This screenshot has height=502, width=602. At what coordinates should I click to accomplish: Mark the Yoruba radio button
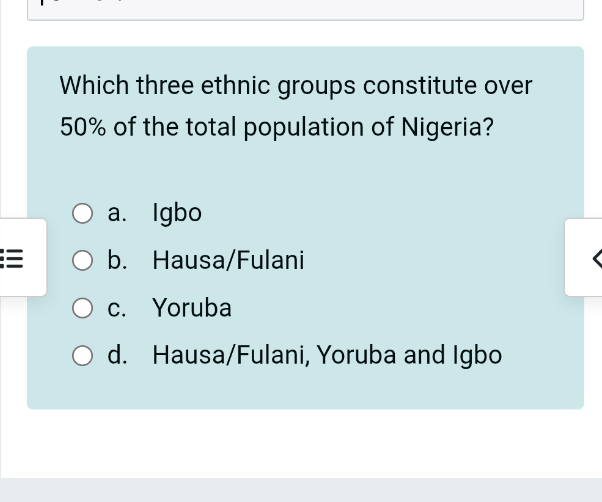click(84, 308)
